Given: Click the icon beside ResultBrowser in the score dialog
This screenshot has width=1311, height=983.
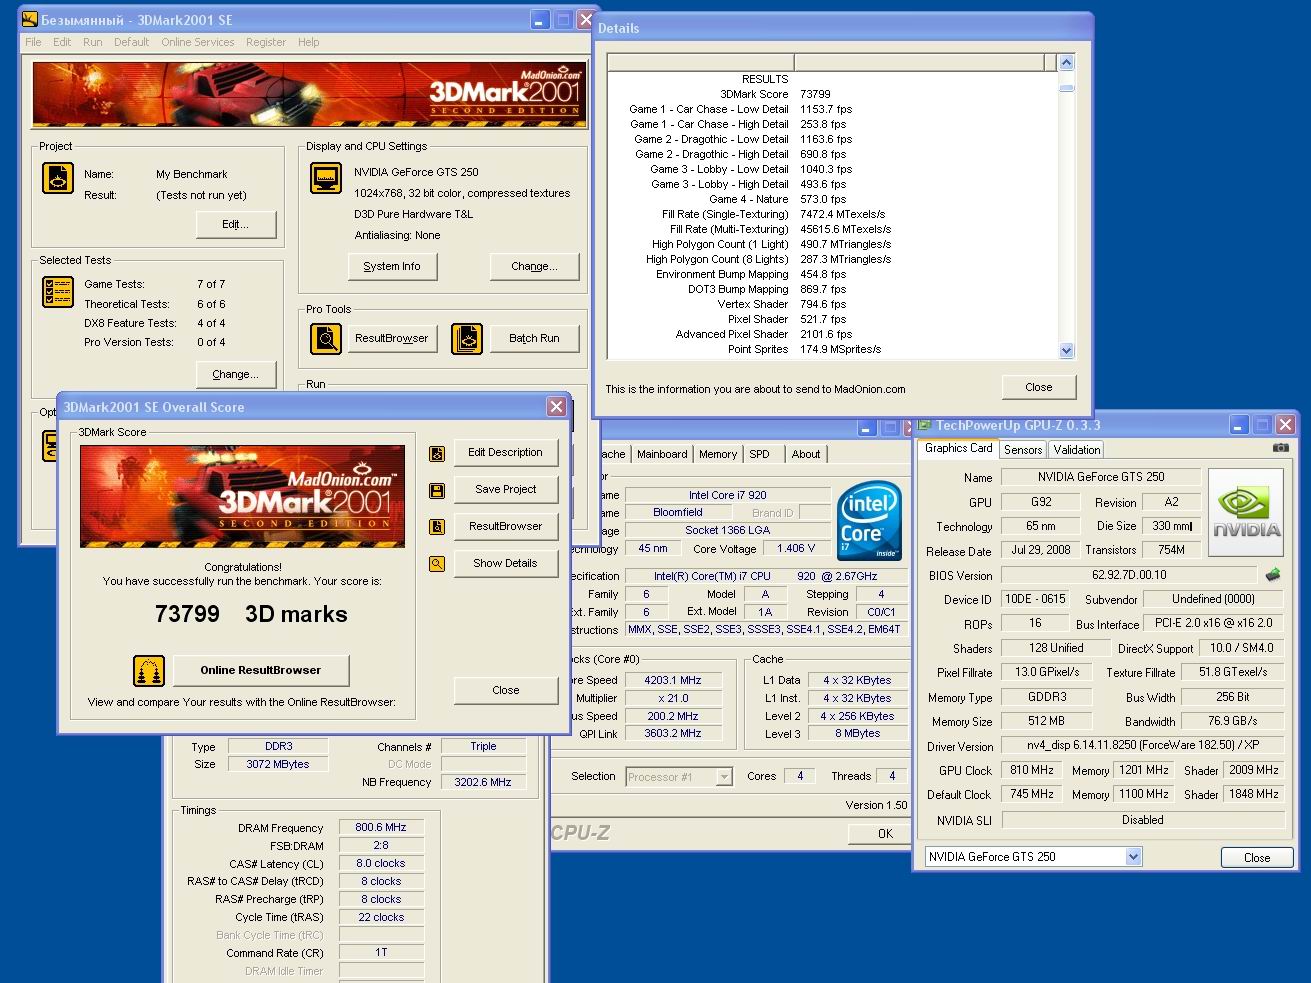Looking at the screenshot, I should pos(437,527).
